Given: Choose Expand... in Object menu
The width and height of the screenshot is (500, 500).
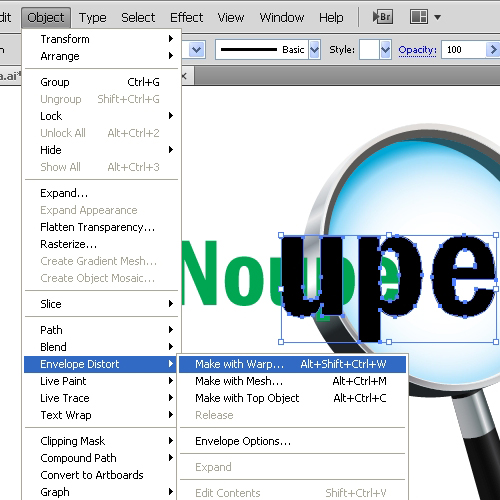Looking at the screenshot, I should point(101,193).
